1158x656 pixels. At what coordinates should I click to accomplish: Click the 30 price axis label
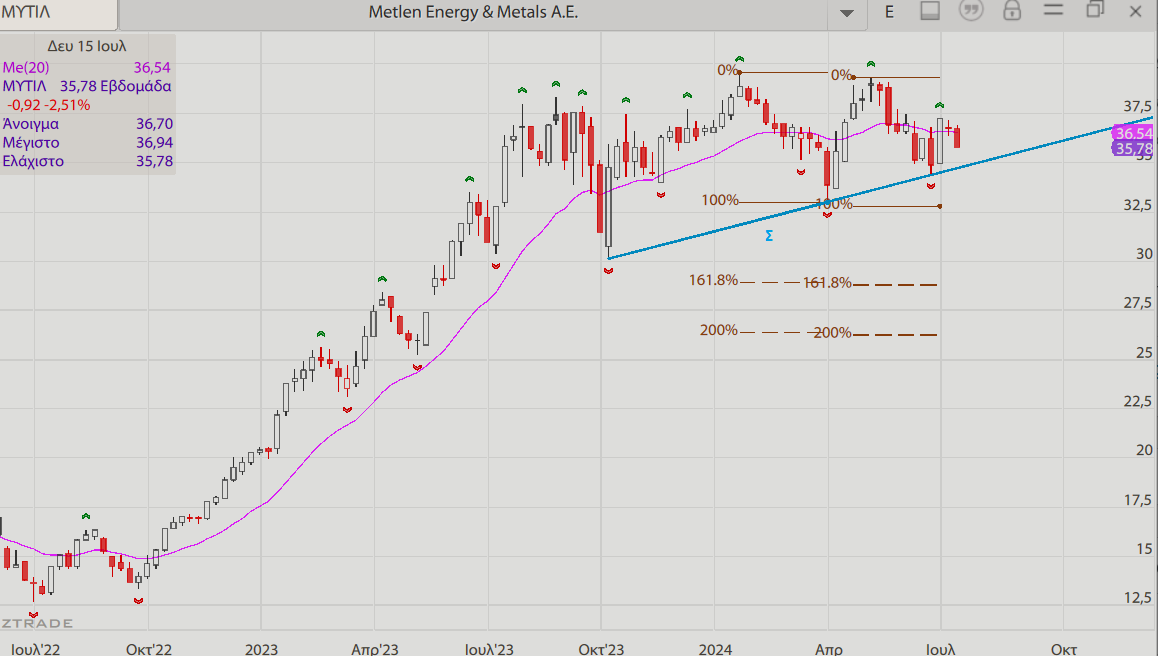click(1144, 254)
